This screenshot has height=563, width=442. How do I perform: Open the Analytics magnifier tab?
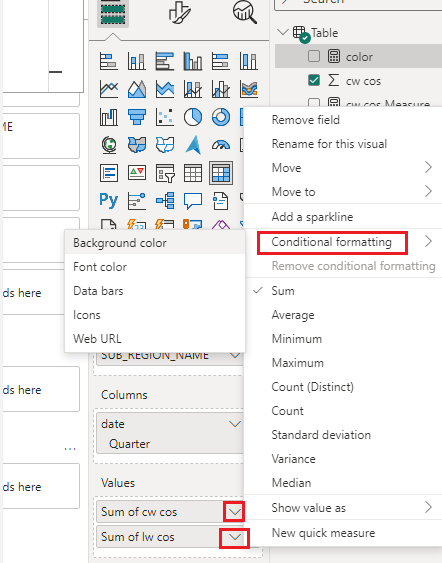[245, 12]
